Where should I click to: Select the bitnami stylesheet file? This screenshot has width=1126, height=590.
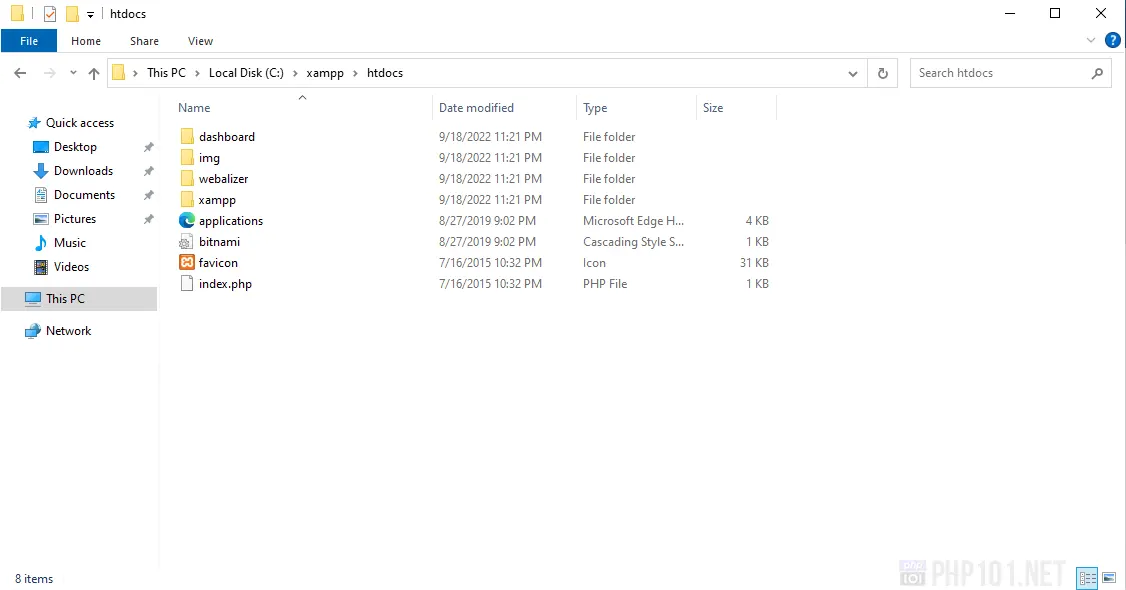pyautogui.click(x=219, y=242)
